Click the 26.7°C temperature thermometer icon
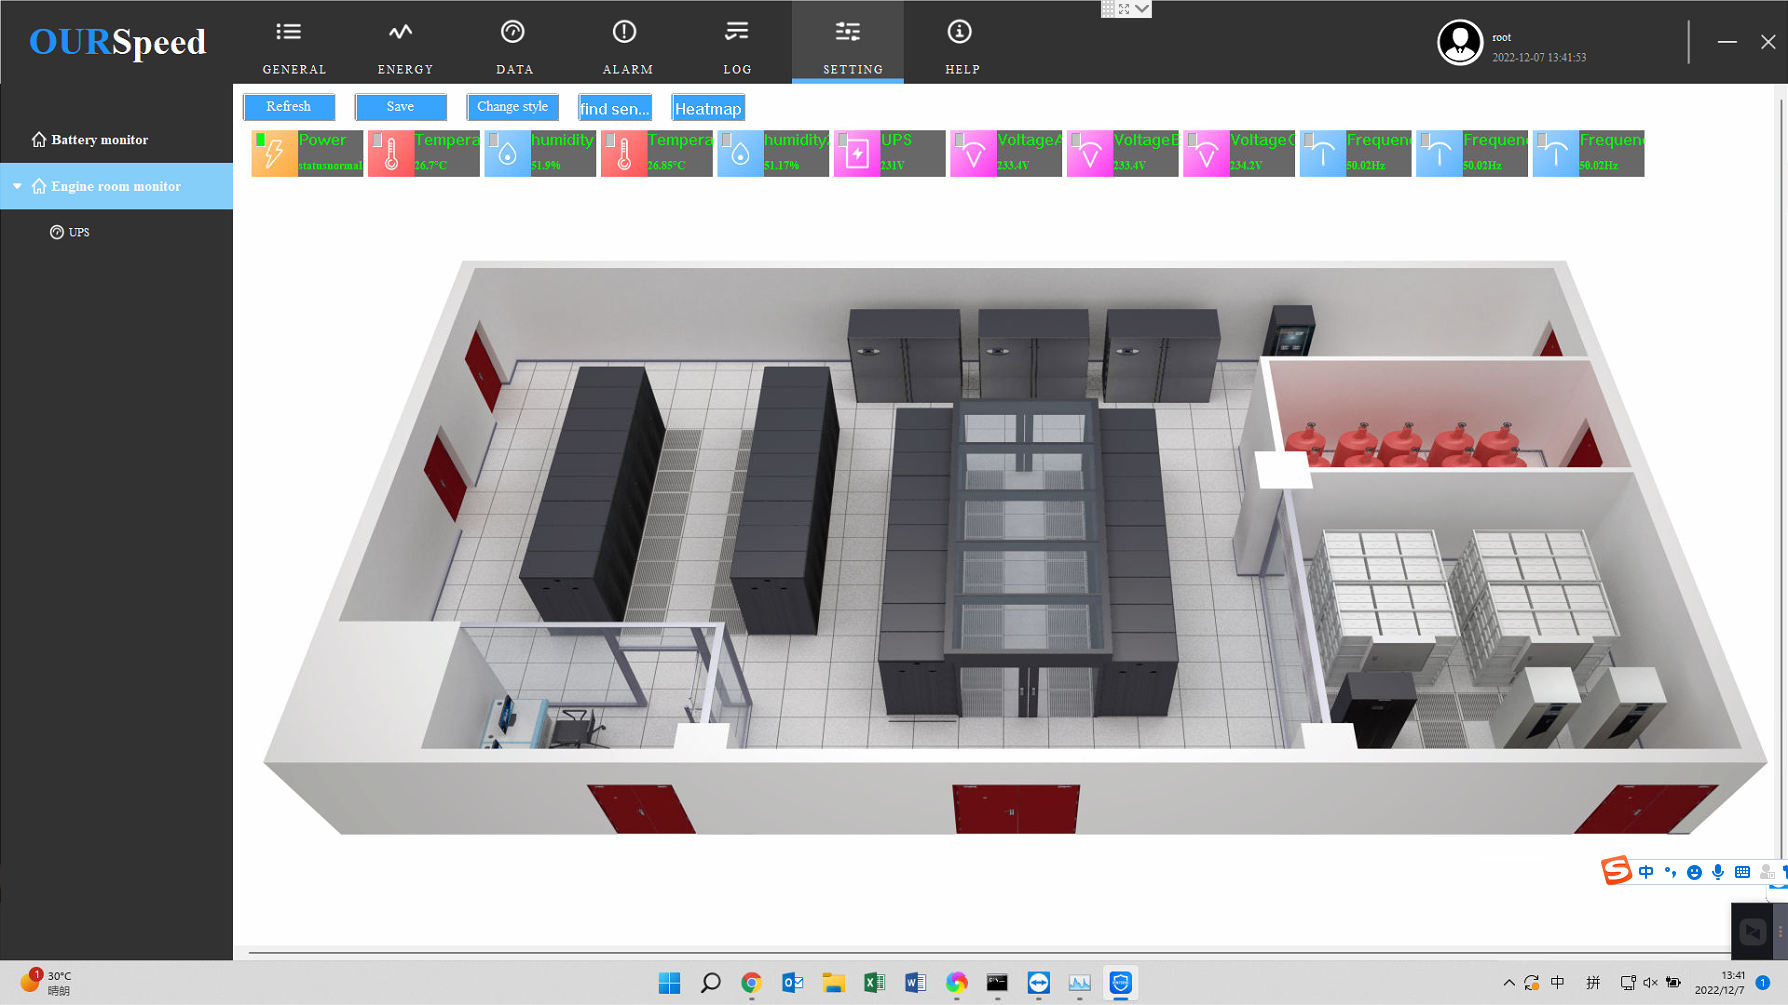The image size is (1788, 1005). tap(391, 154)
